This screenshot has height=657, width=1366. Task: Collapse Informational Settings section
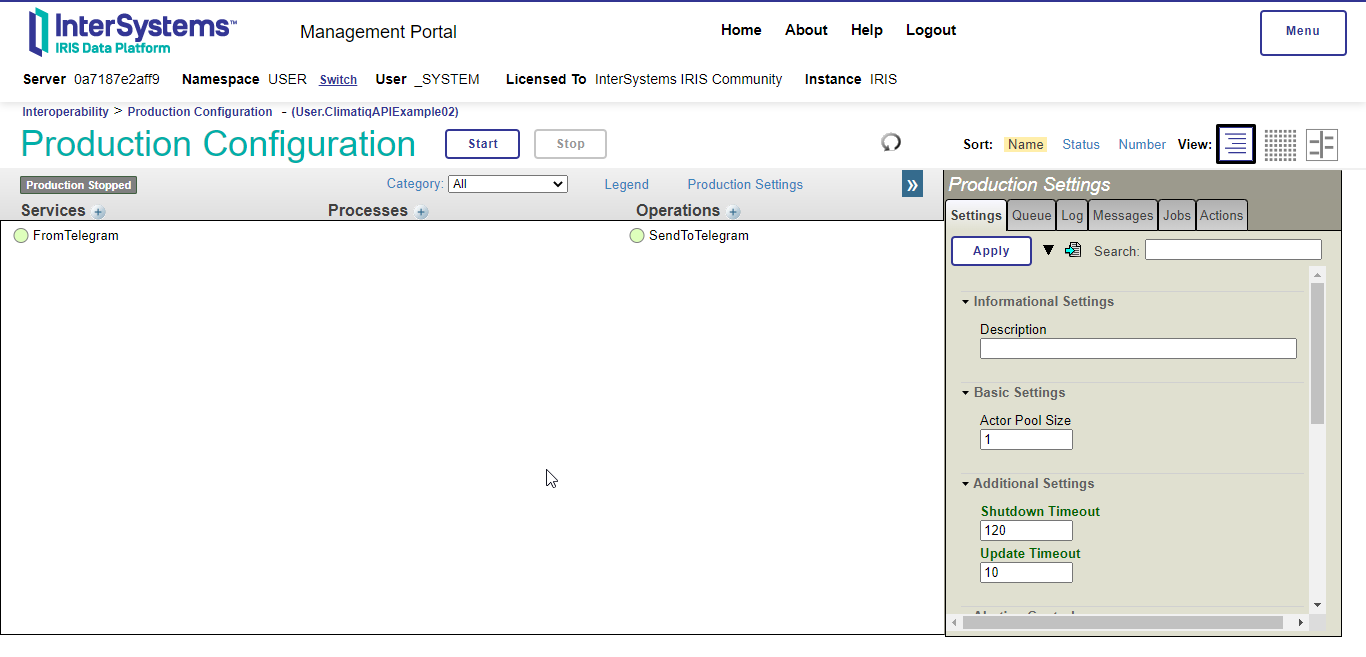[966, 302]
